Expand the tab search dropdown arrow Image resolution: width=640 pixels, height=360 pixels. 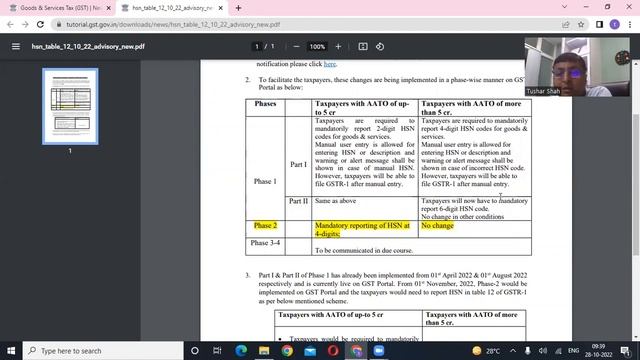click(564, 7)
